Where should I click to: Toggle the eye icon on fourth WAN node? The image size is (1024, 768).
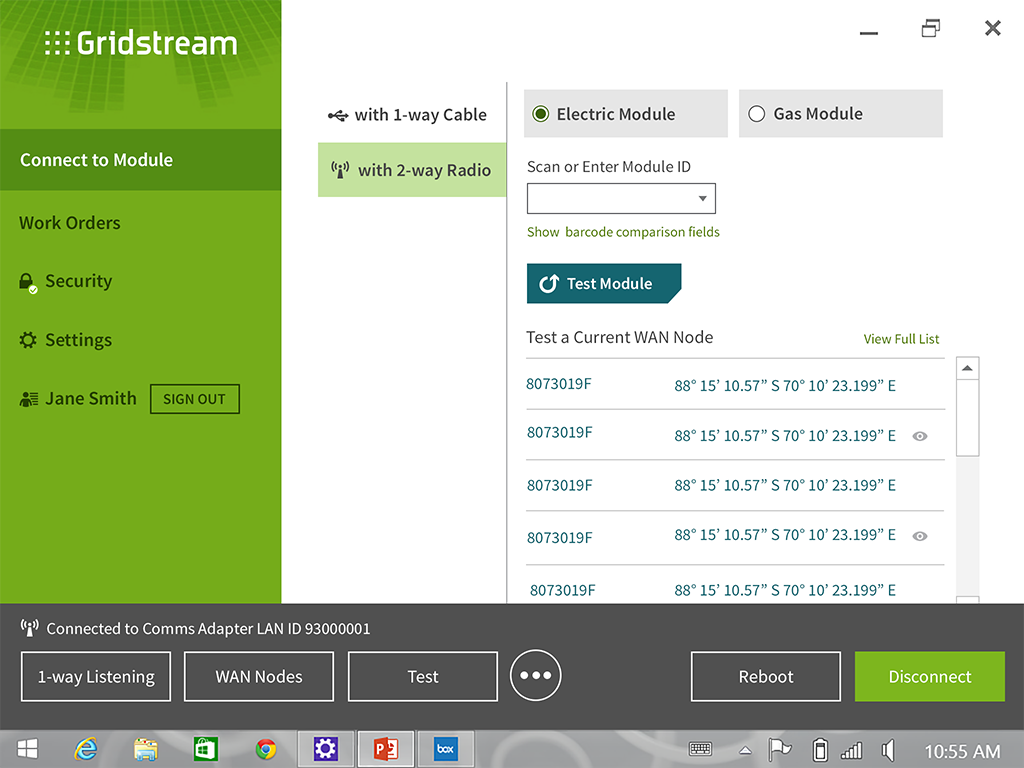coord(920,536)
